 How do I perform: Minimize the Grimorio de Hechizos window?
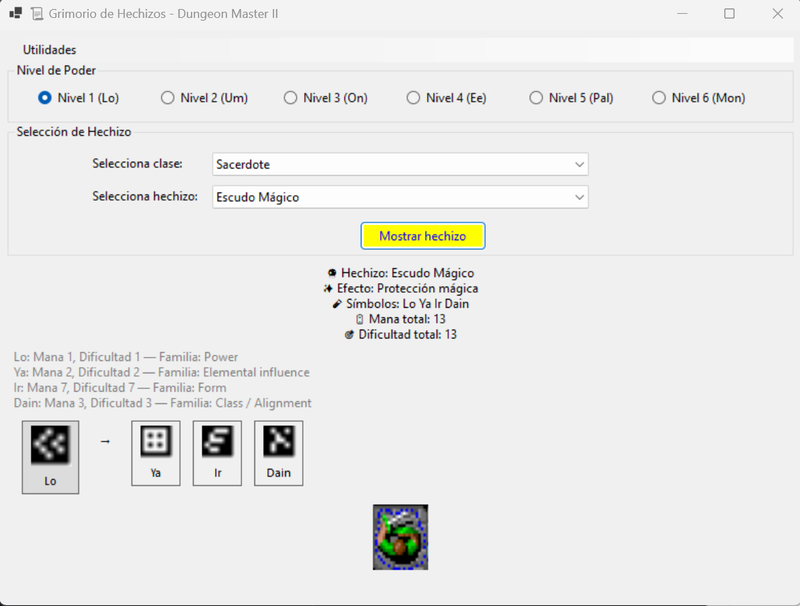682,14
